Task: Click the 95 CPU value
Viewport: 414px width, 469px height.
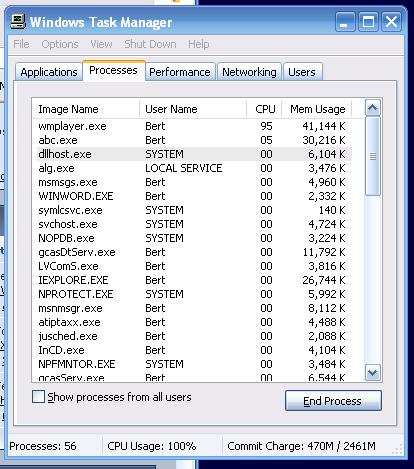Action: (x=266, y=126)
